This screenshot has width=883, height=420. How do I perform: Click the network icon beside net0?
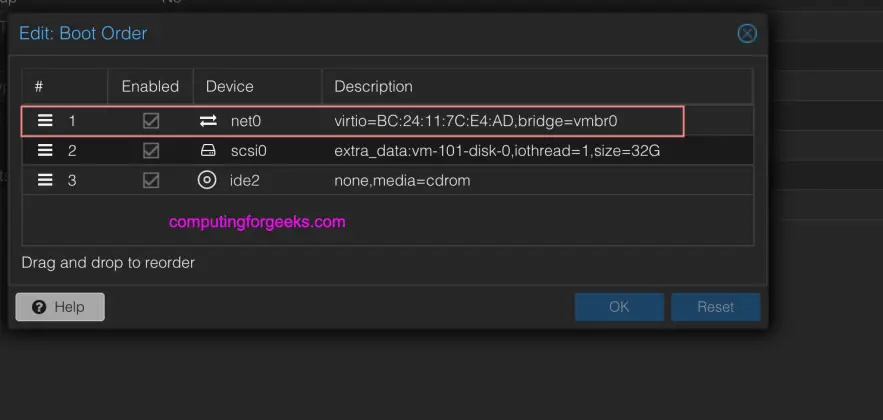(x=208, y=121)
